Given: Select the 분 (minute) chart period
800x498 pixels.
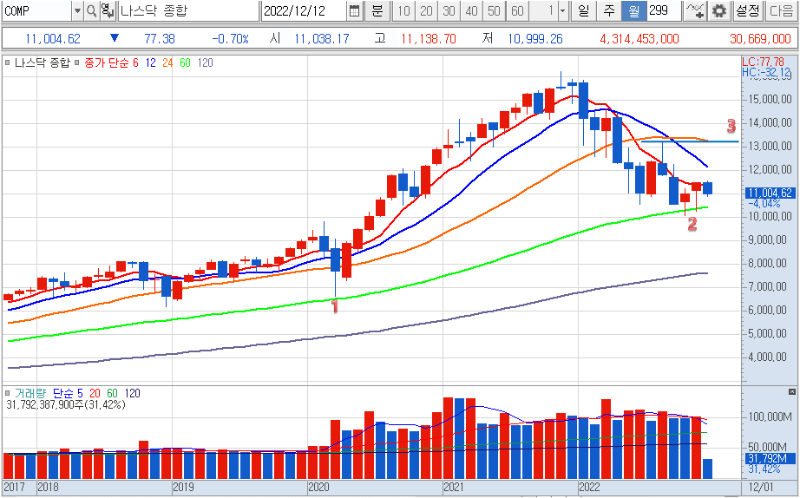Looking at the screenshot, I should pos(377,11).
